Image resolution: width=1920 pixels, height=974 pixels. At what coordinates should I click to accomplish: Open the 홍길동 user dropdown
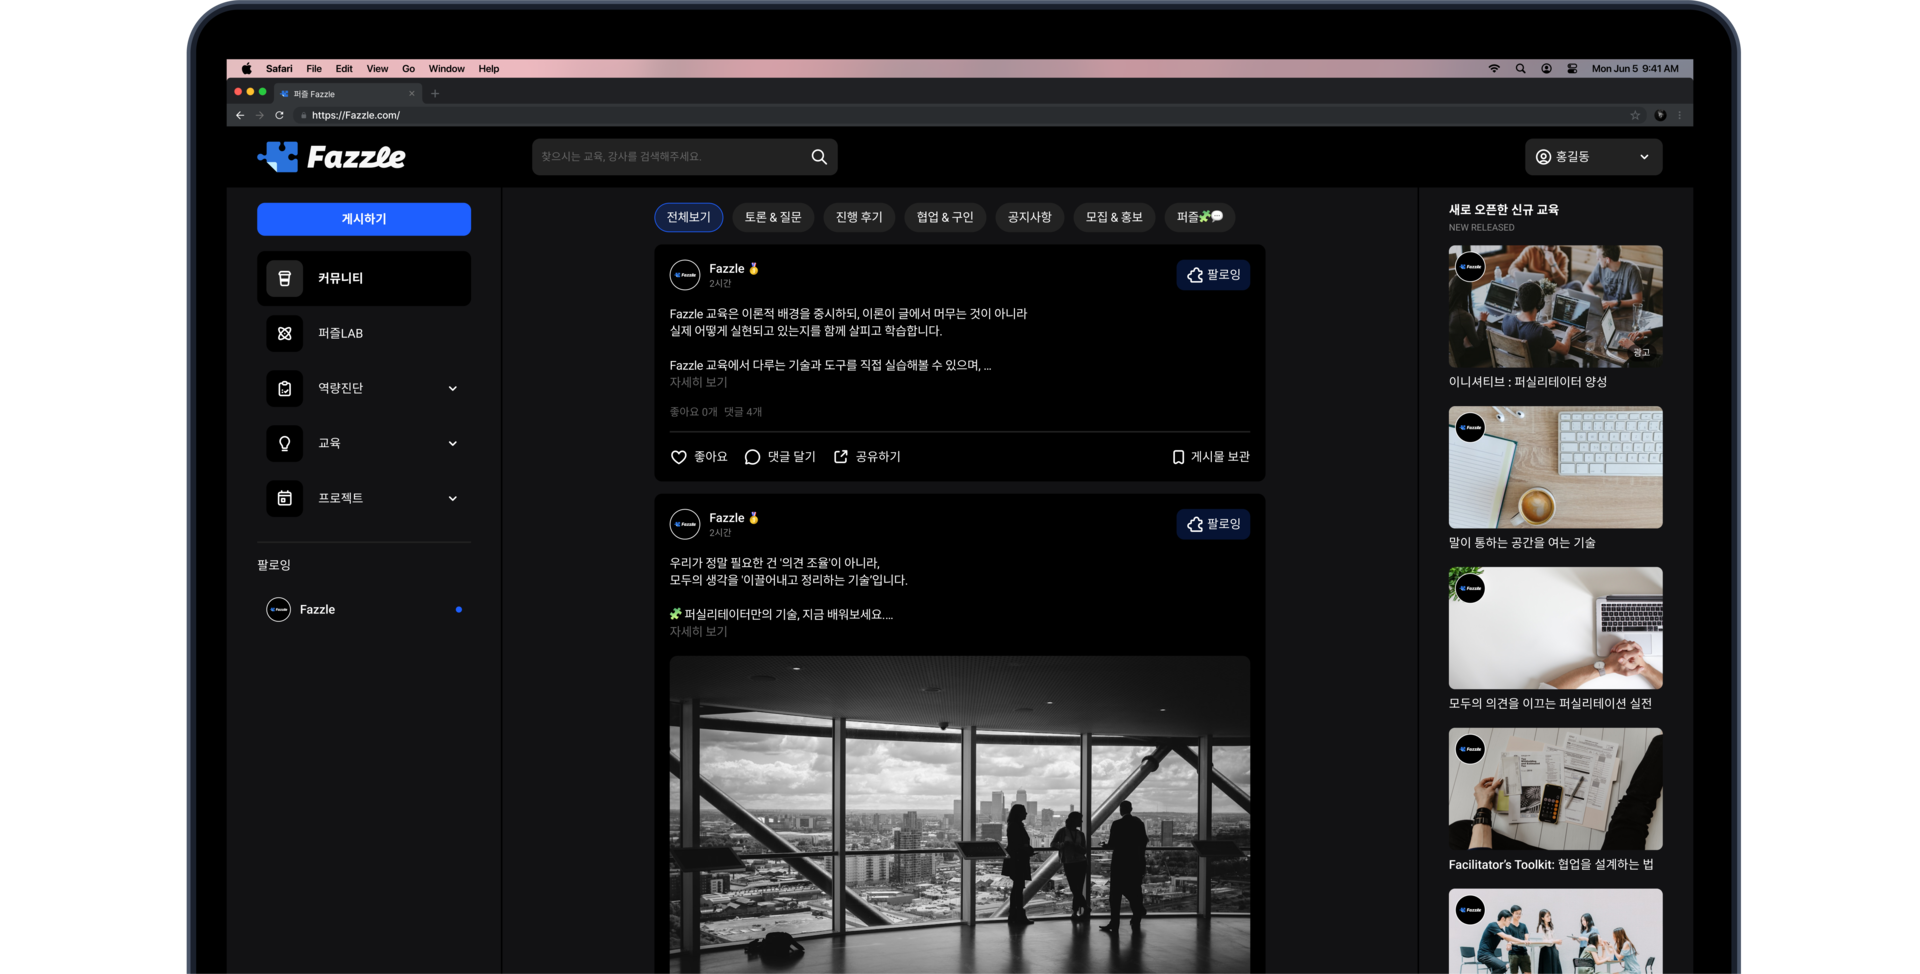[1593, 157]
